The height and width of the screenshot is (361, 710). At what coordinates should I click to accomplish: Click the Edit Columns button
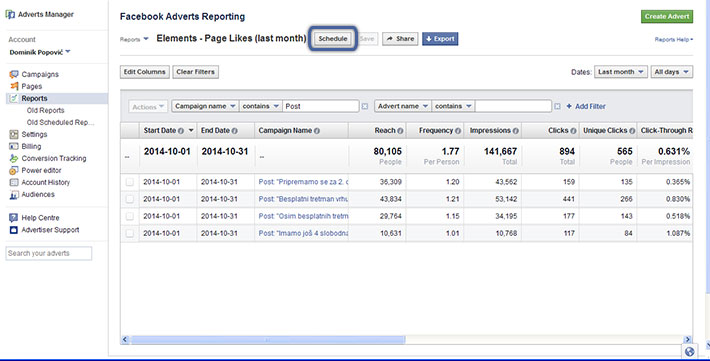click(145, 72)
